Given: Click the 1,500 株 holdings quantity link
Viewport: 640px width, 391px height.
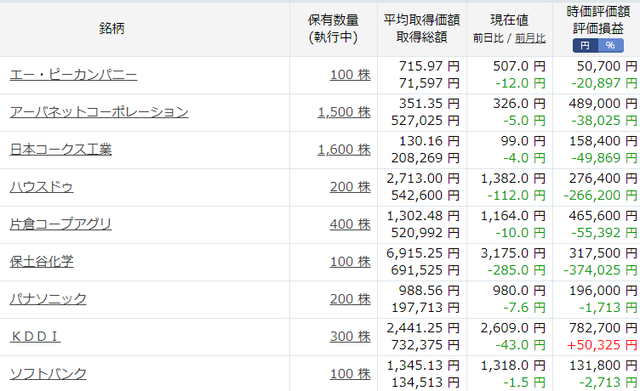Looking at the screenshot, I should tap(344, 112).
